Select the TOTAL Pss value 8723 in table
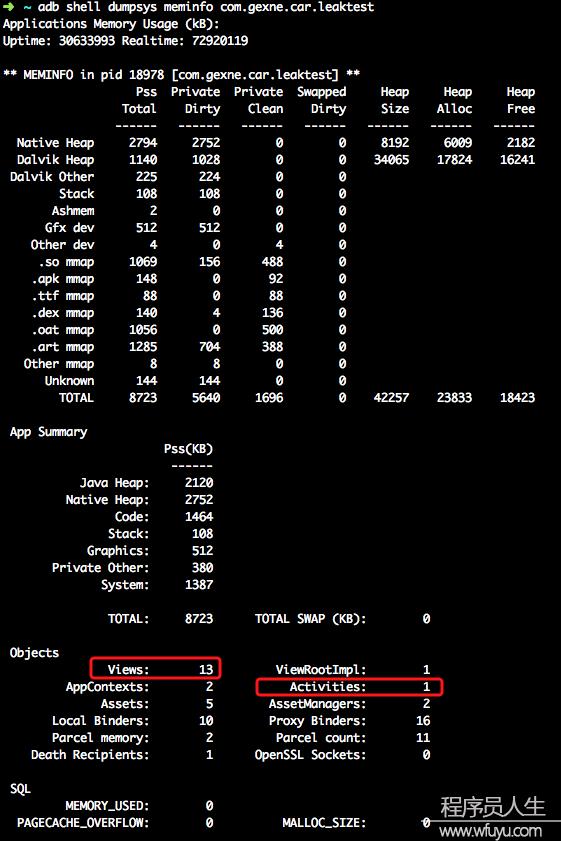The width and height of the screenshot is (561, 841). (x=143, y=398)
